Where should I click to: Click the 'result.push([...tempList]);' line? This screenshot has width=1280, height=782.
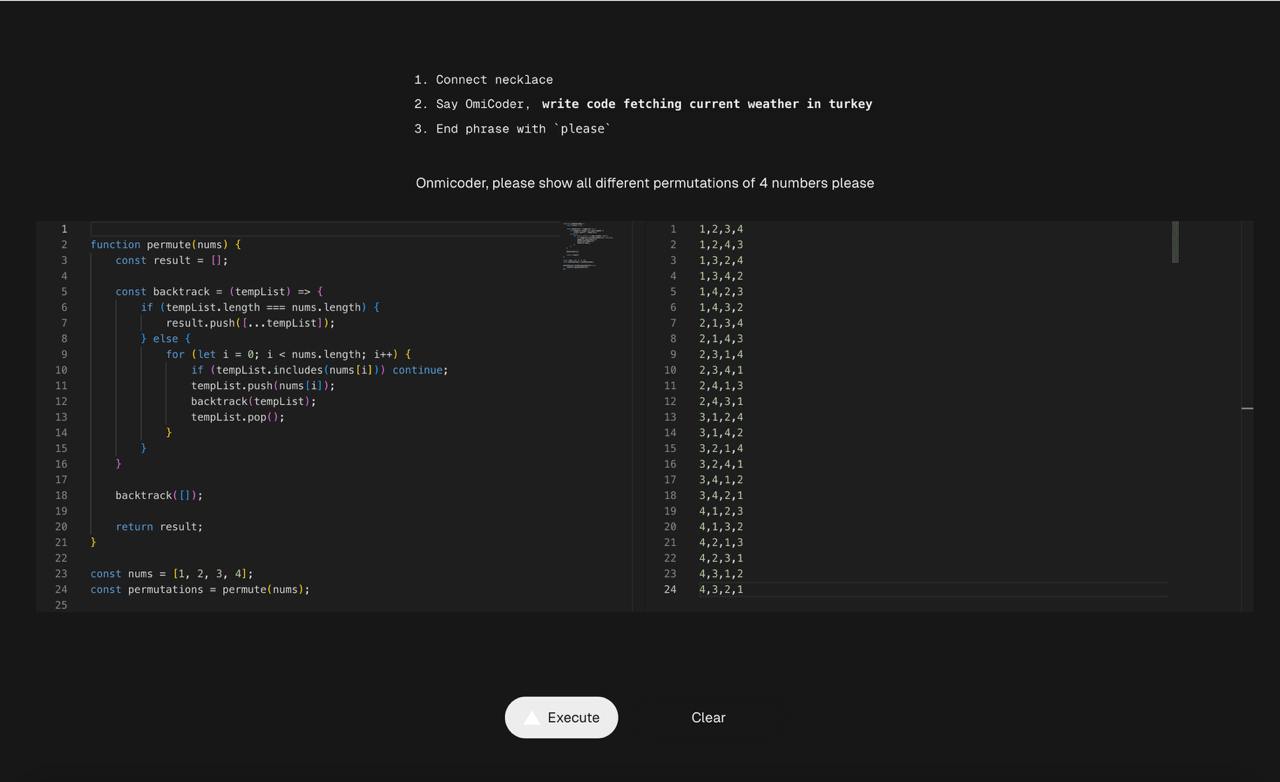click(x=250, y=323)
